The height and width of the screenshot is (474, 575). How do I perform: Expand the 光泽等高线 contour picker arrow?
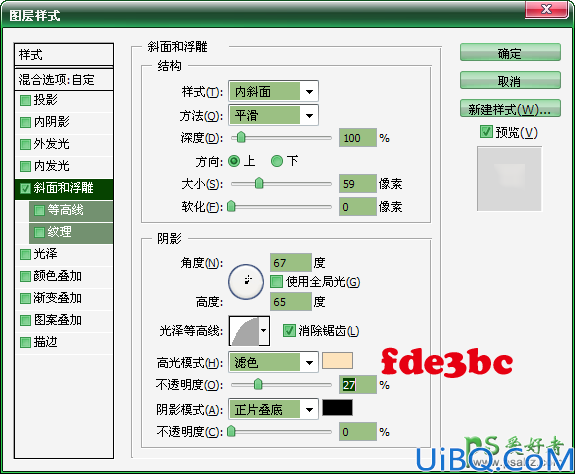pos(264,331)
